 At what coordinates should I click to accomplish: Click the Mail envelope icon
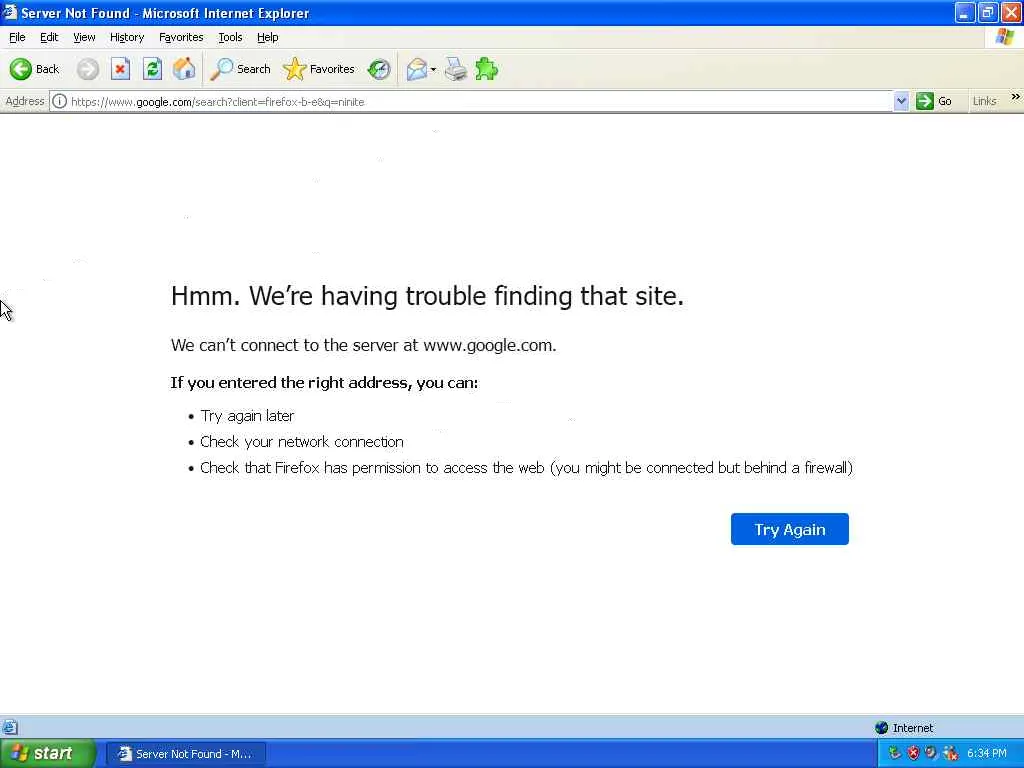tap(417, 69)
